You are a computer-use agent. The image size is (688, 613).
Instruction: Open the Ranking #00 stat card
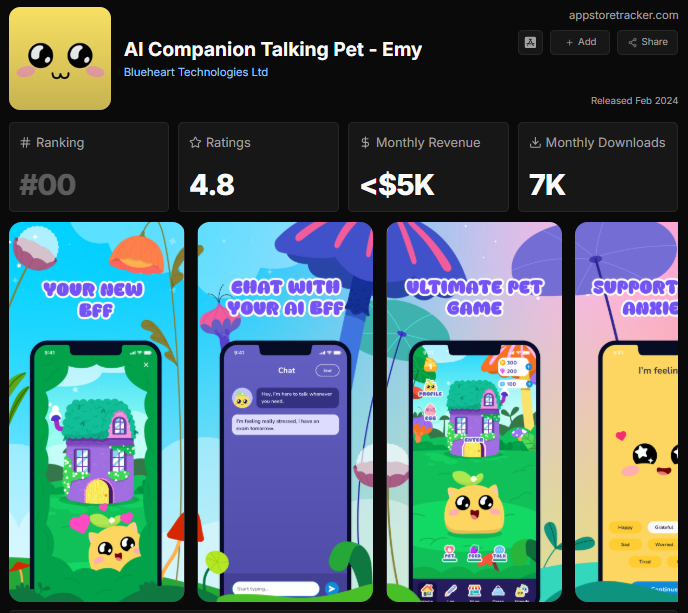(x=89, y=167)
